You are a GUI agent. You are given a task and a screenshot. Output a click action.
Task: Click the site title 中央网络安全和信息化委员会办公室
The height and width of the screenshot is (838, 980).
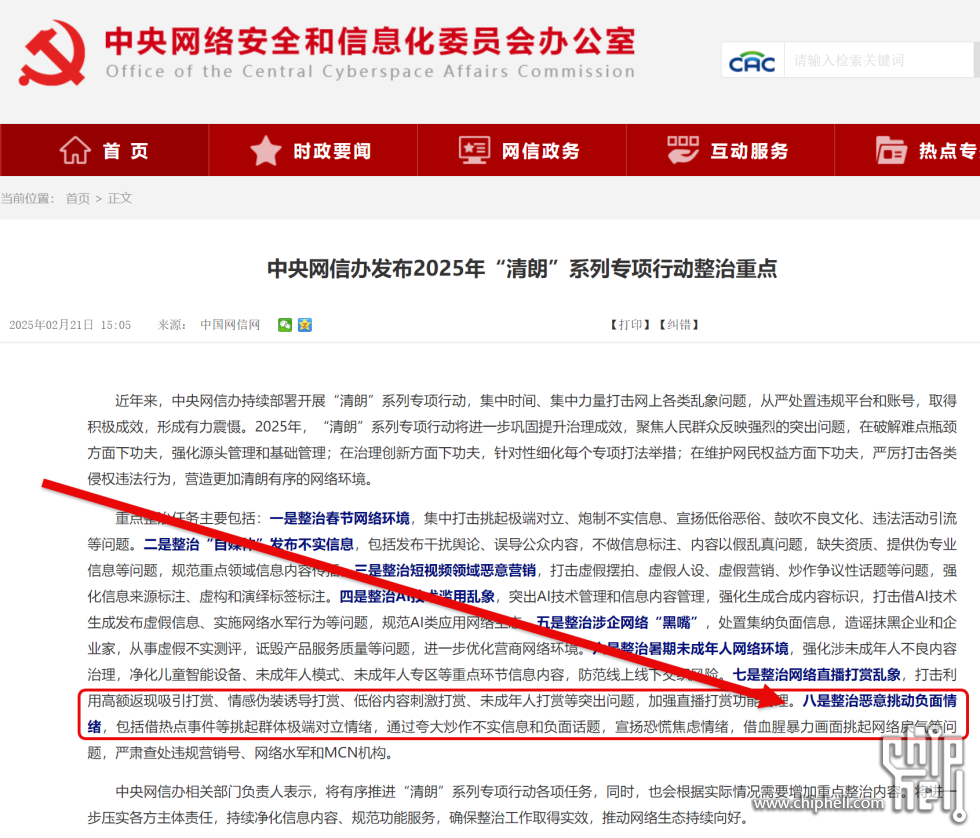click(x=370, y=41)
